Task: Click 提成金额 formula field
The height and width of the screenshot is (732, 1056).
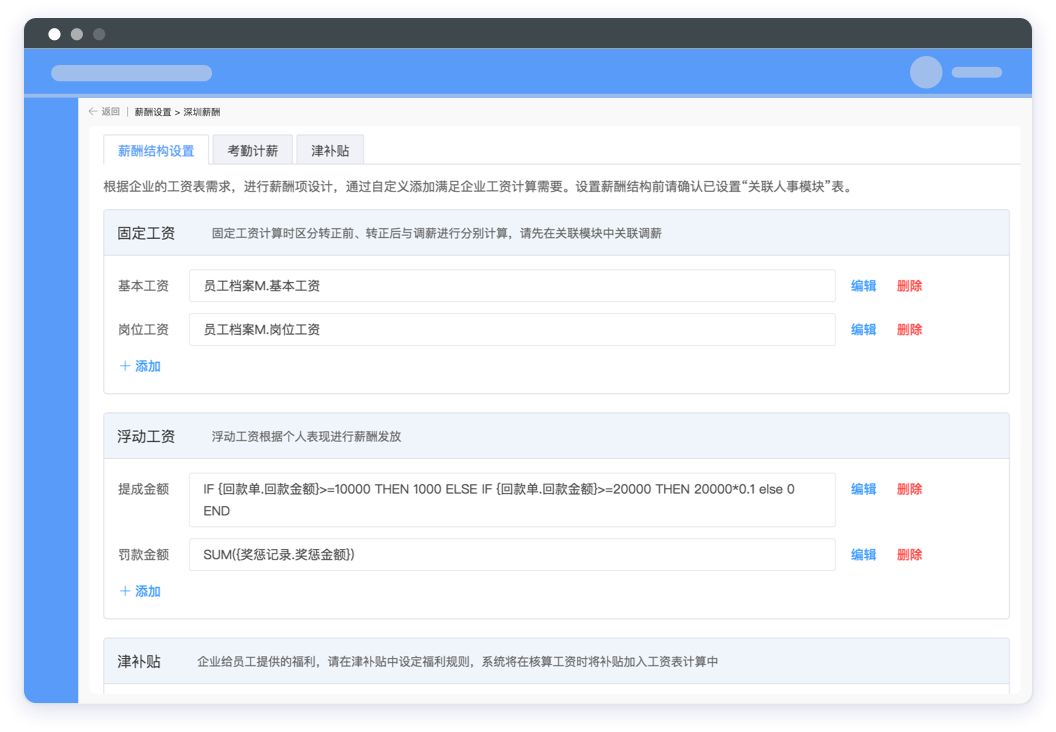Action: (x=512, y=500)
